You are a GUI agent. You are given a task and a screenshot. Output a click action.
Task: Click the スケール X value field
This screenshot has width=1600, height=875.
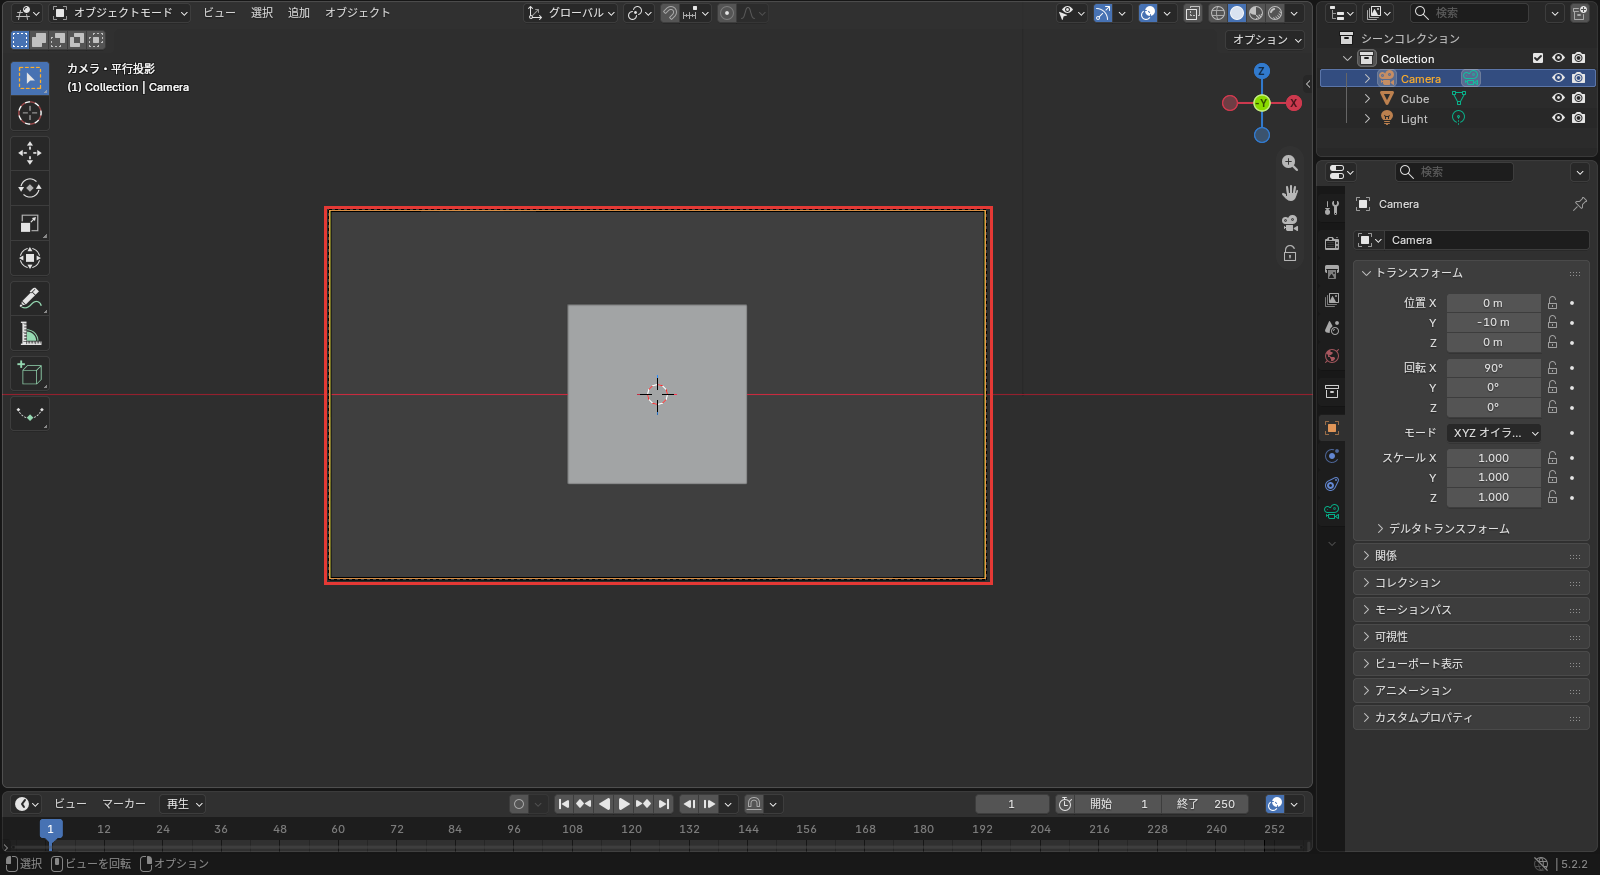click(1494, 458)
